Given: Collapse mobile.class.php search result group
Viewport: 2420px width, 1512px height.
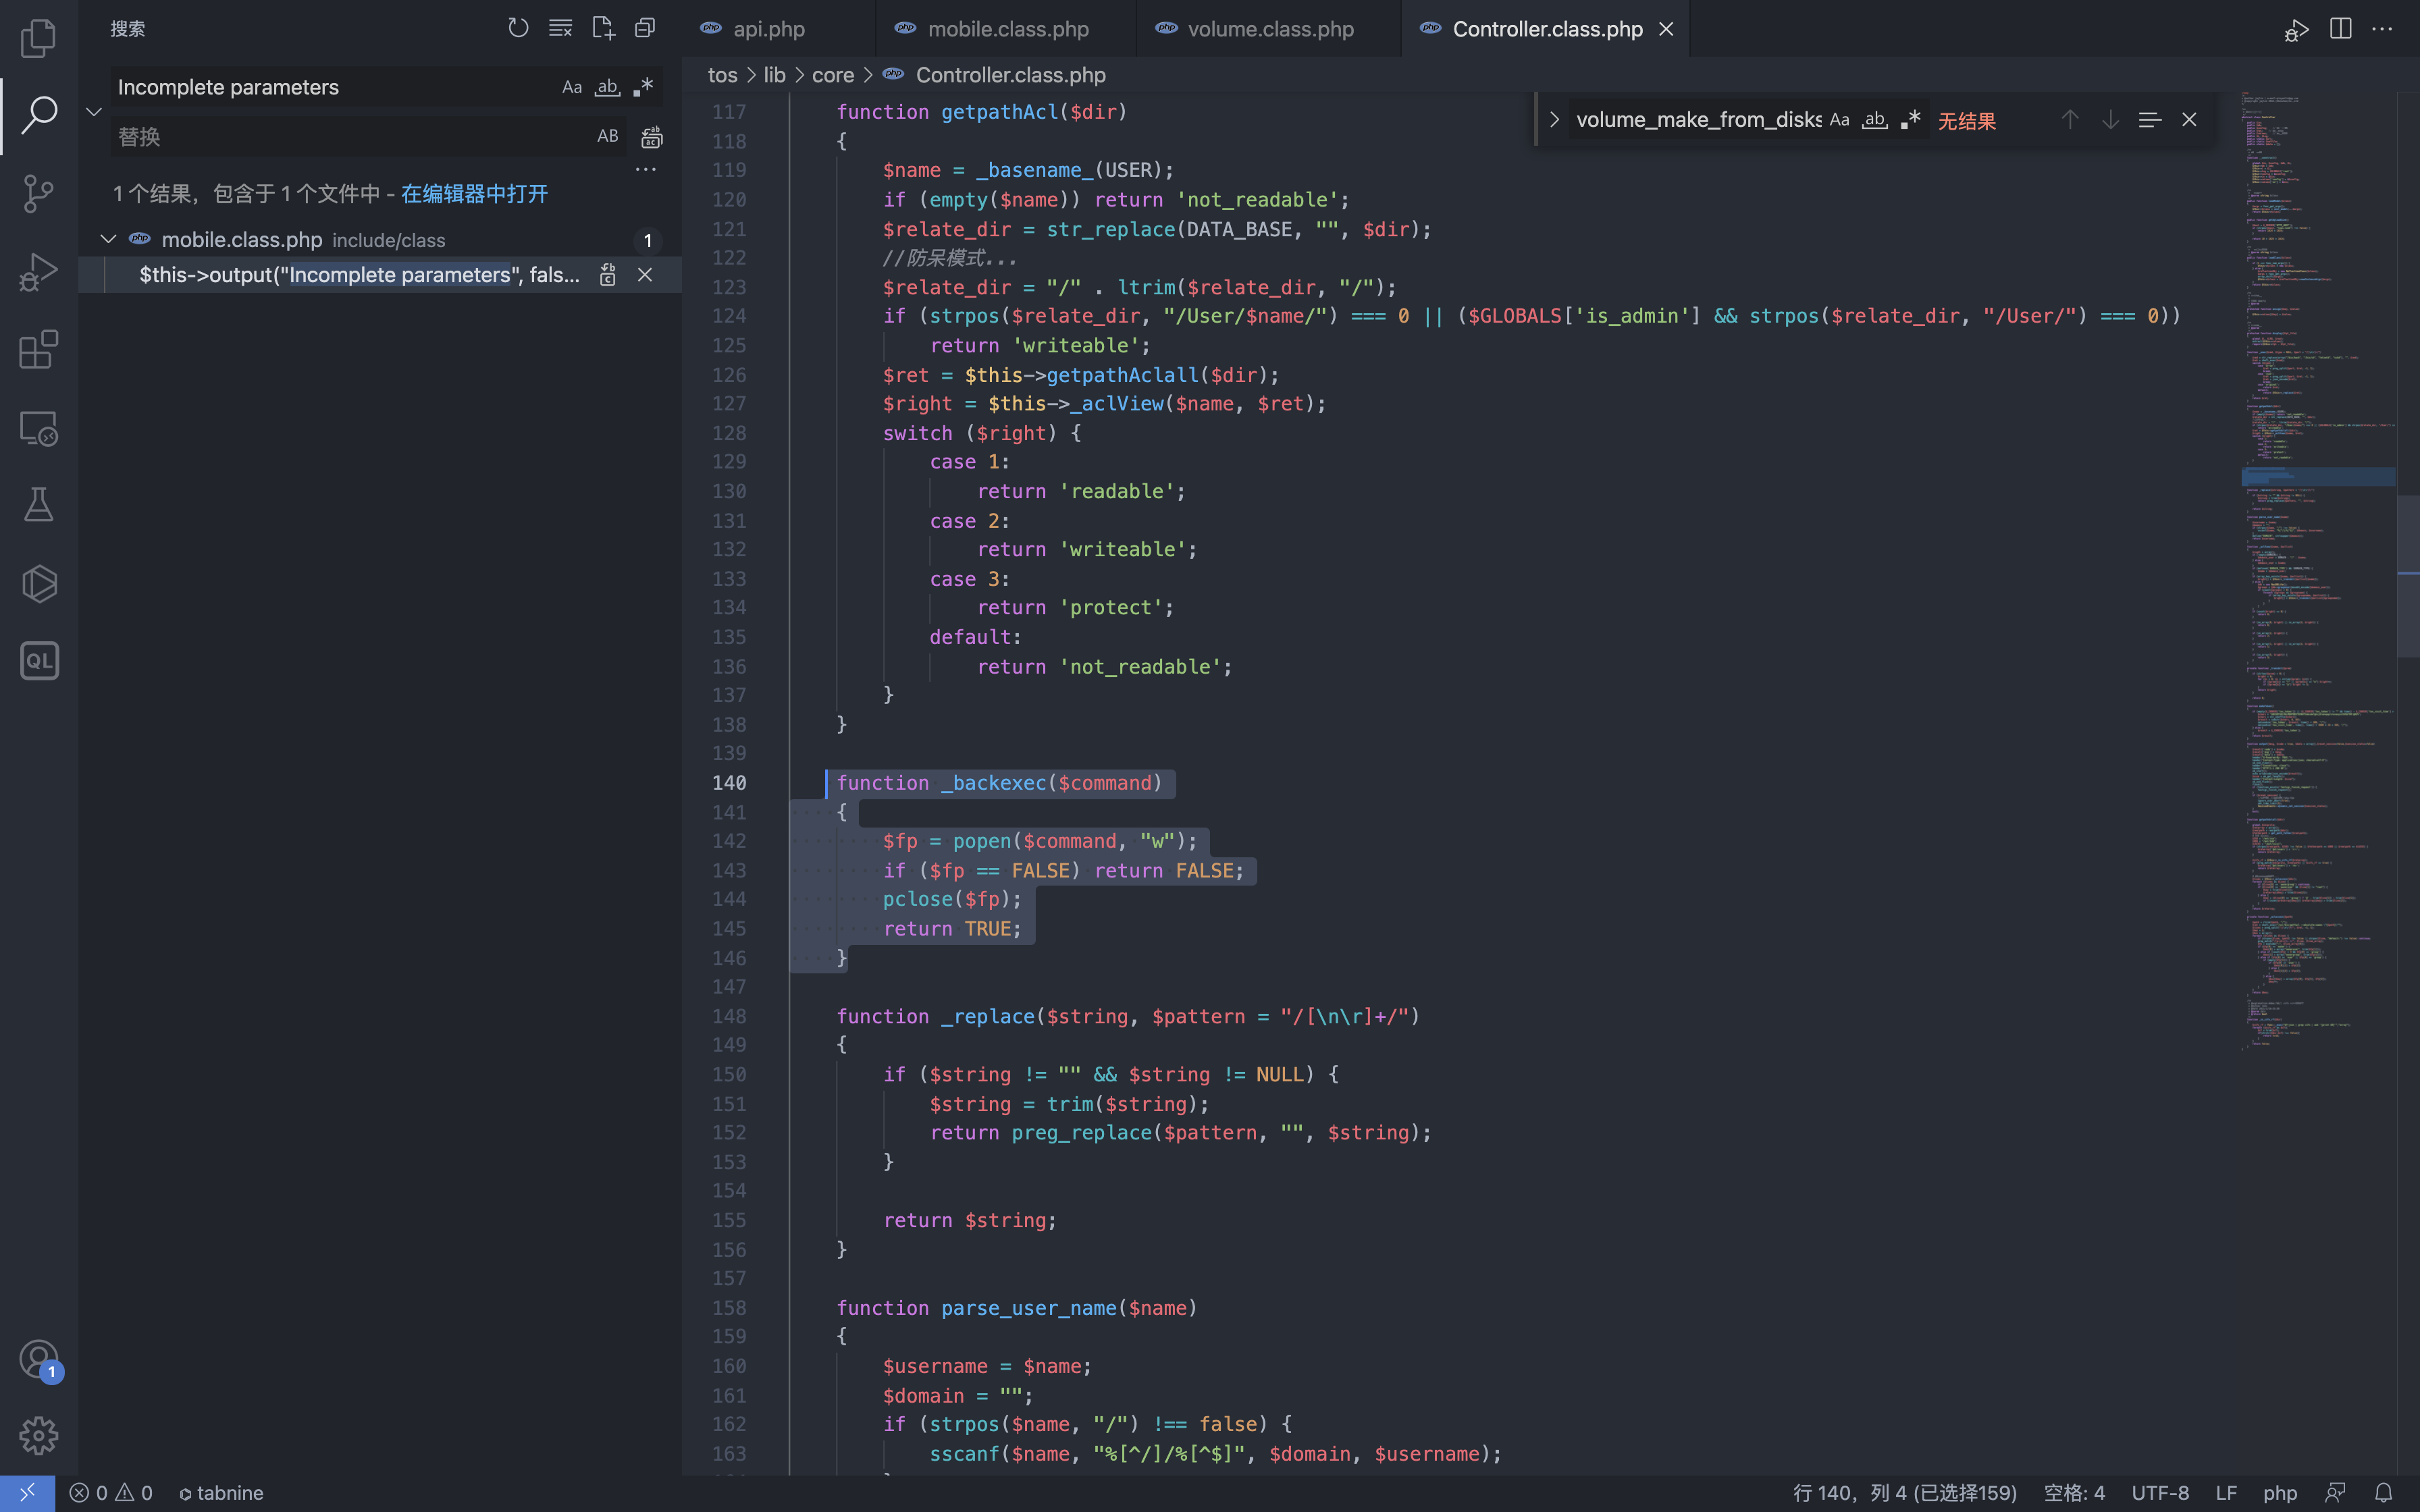Looking at the screenshot, I should pyautogui.click(x=108, y=240).
